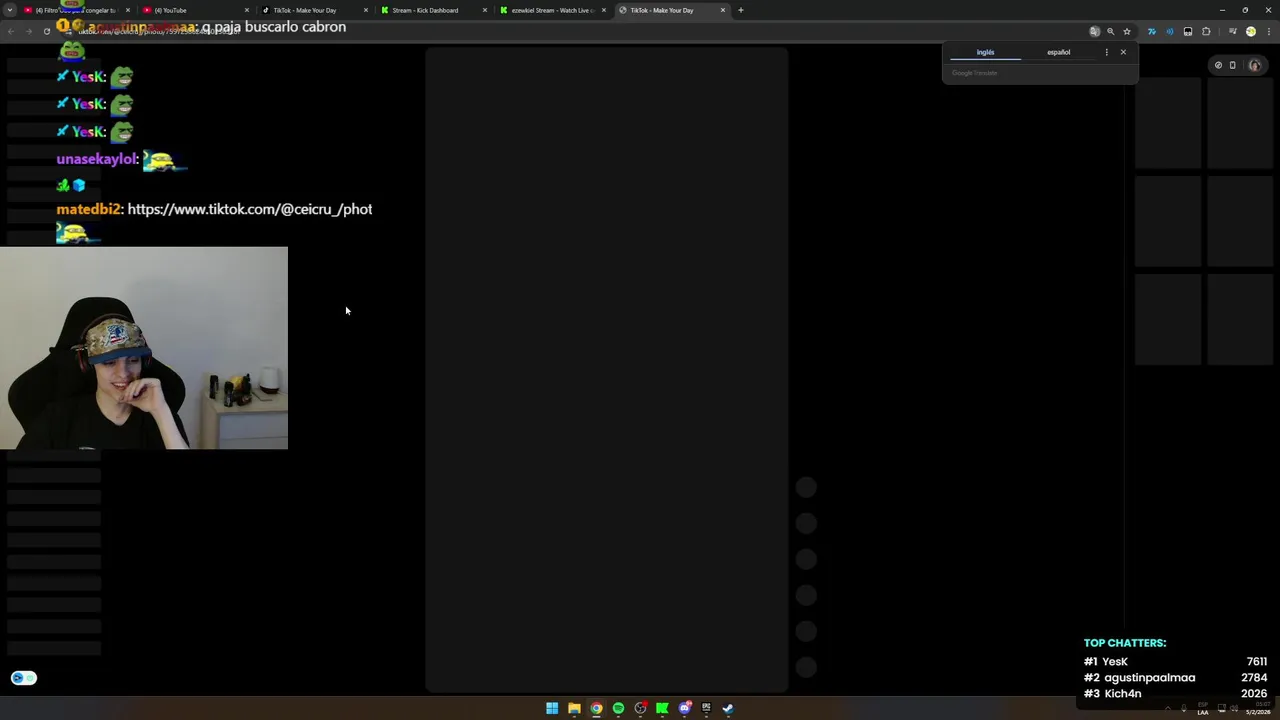The height and width of the screenshot is (720, 1280).
Task: Open the Chrome three-dot menu
Action: tap(1267, 31)
